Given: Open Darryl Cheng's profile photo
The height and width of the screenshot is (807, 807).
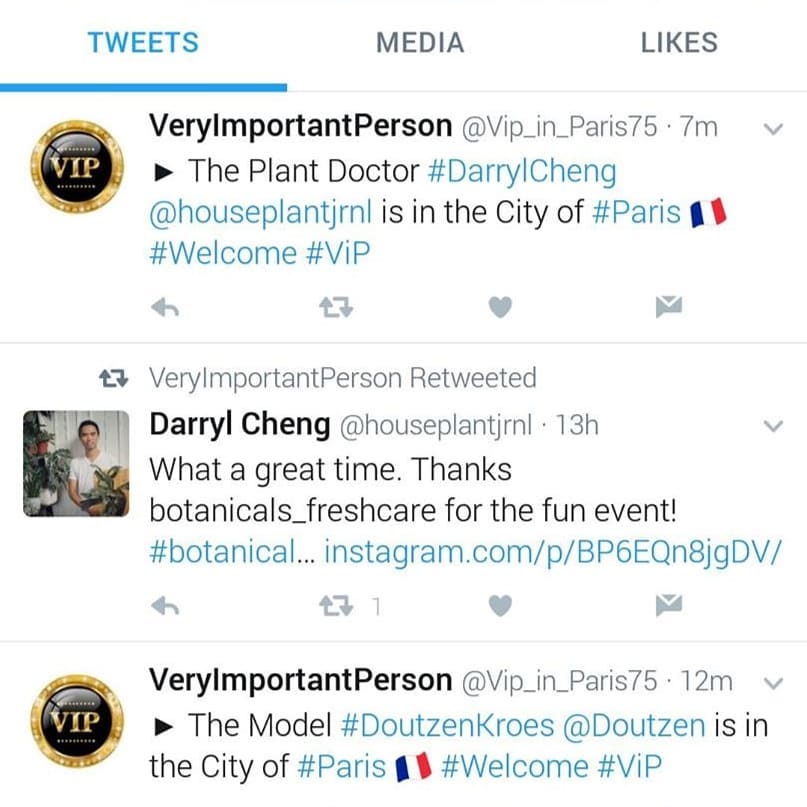Looking at the screenshot, I should click(76, 463).
